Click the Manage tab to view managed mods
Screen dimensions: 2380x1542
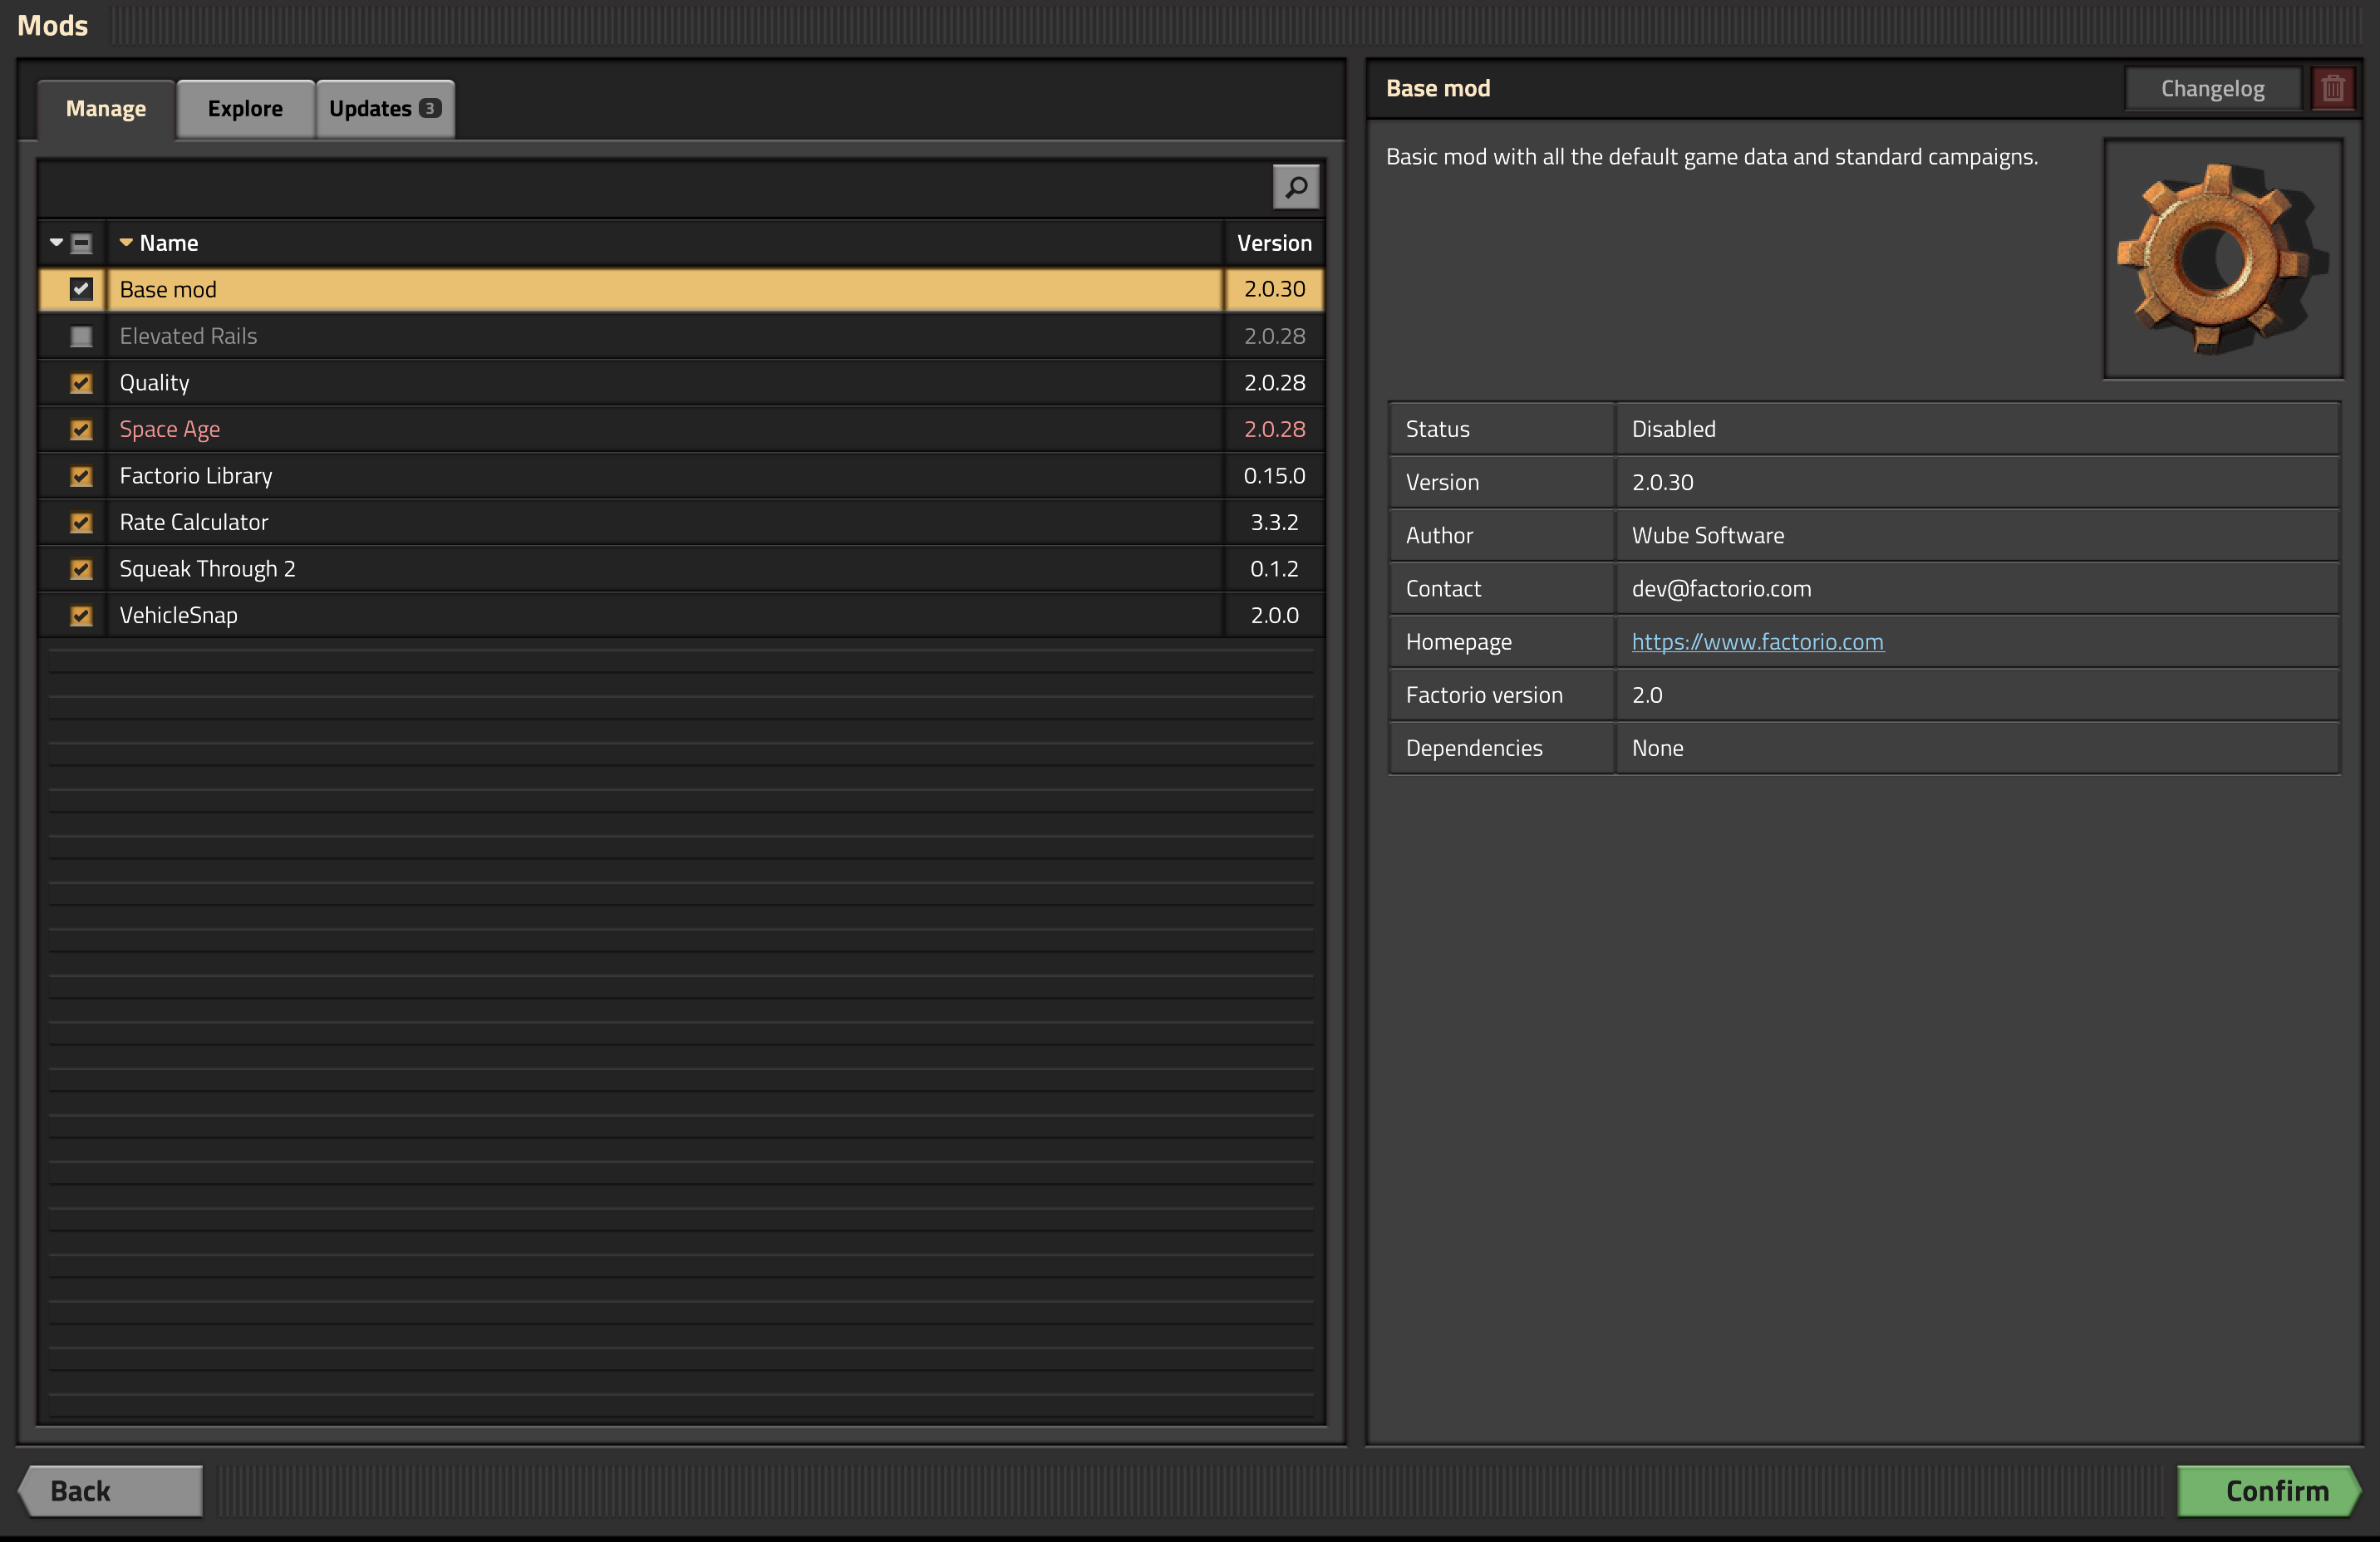[x=106, y=107]
